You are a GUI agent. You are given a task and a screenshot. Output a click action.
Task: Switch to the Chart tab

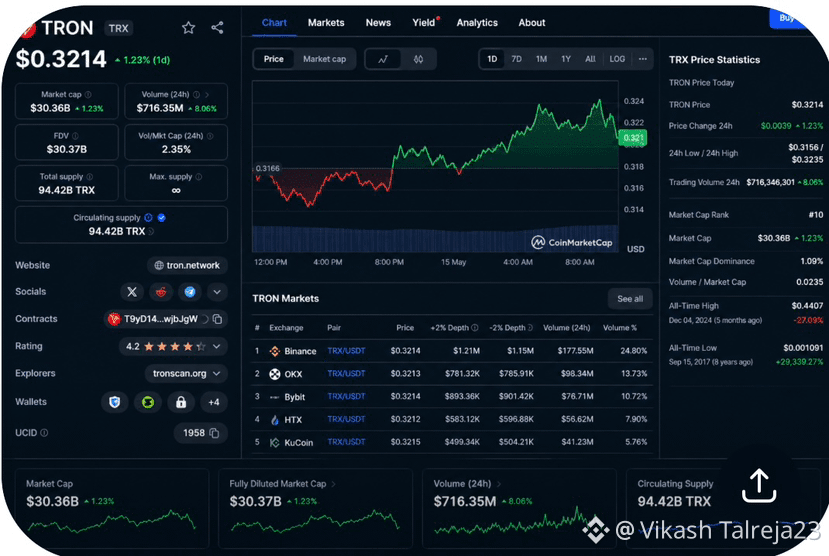point(274,23)
